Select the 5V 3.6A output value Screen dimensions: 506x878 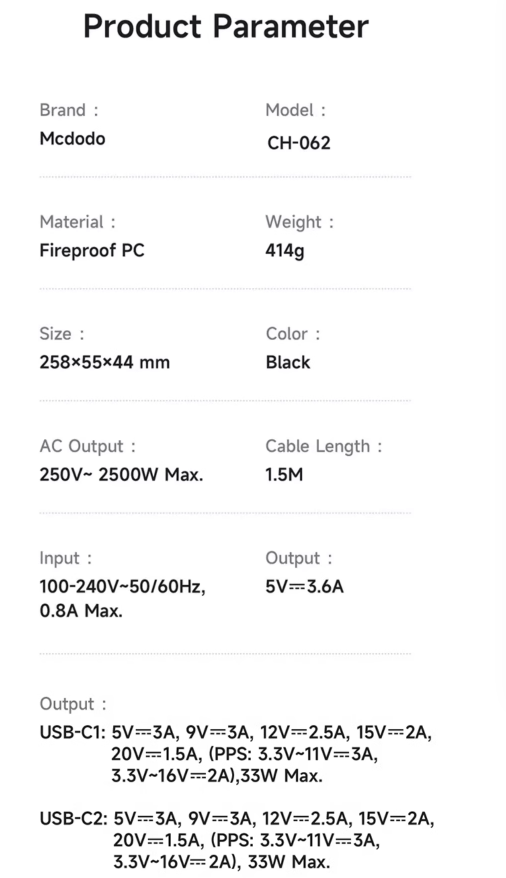pos(304,586)
